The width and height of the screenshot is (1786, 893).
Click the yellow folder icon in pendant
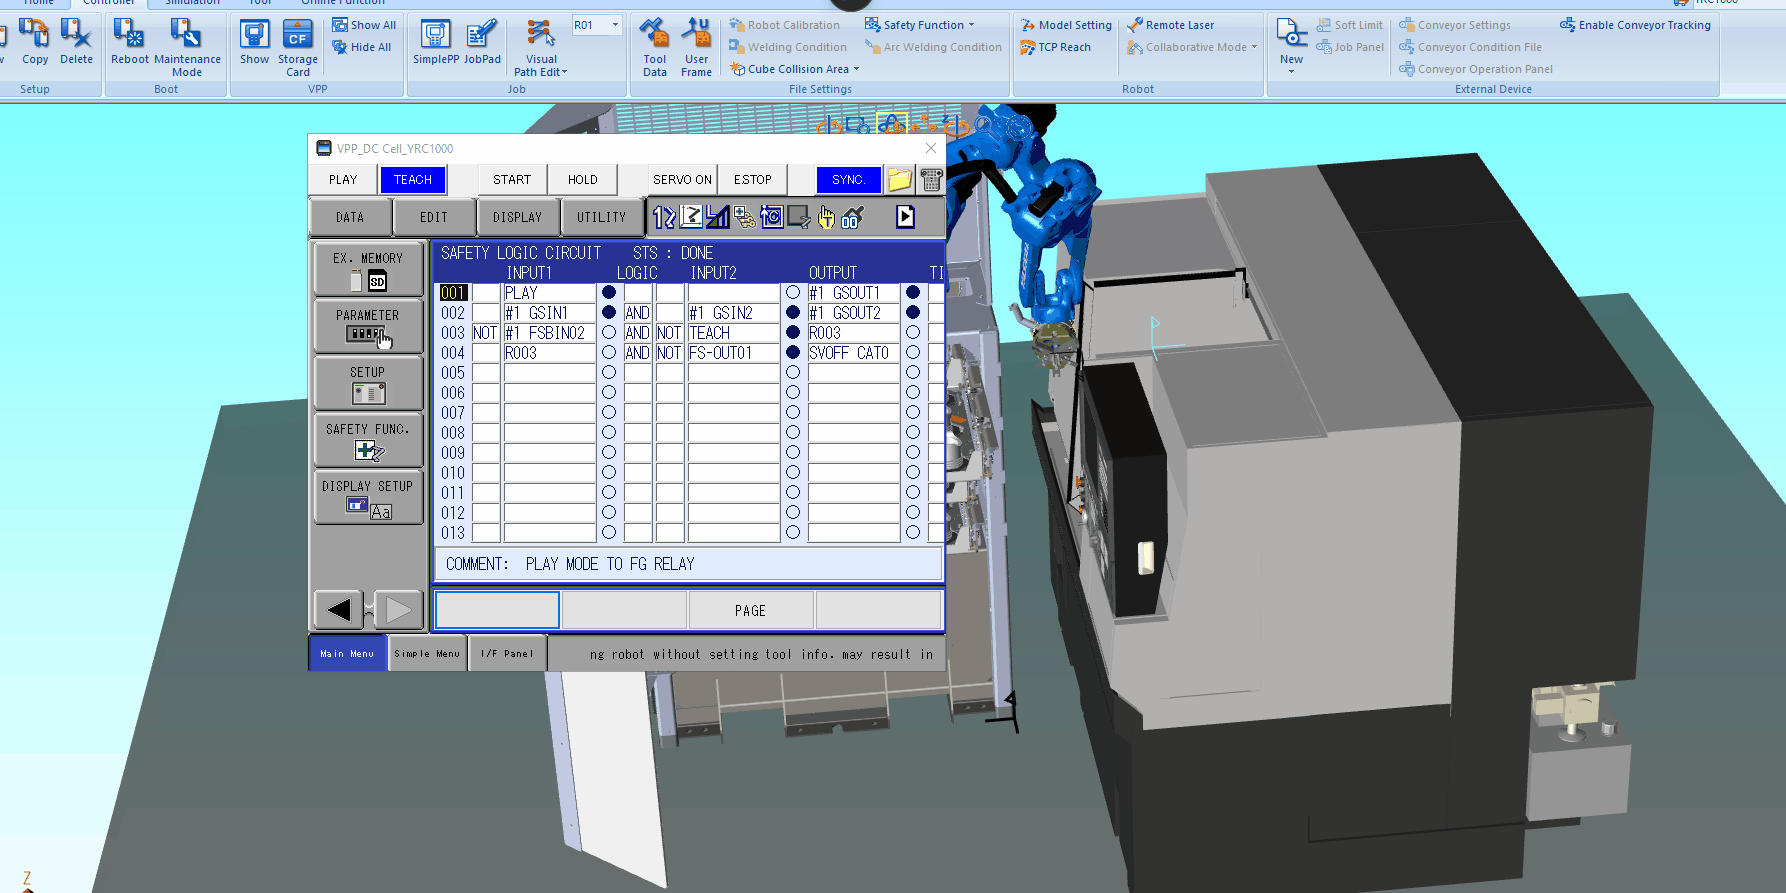[900, 180]
